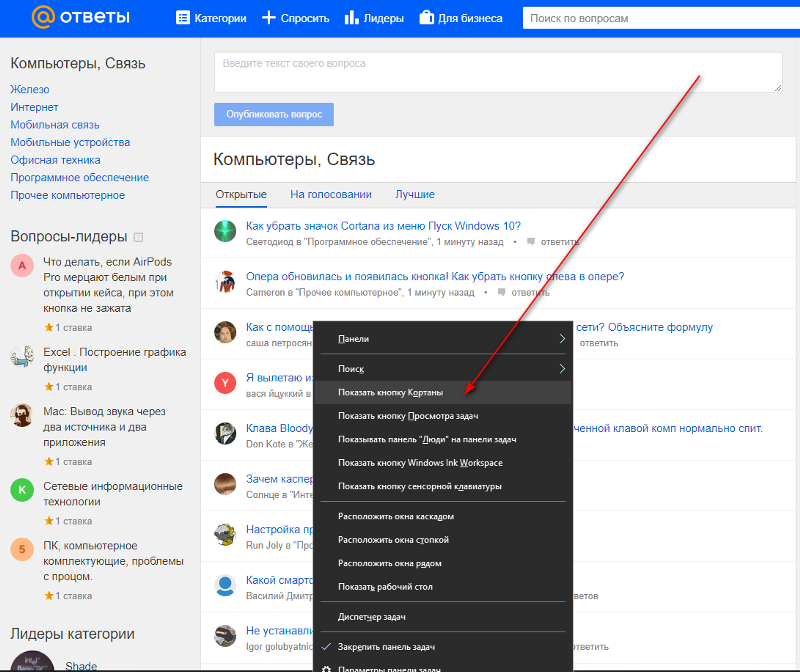The width and height of the screenshot is (800, 672).
Task: Open the ПК, компьютерное комплектующие question
Action: [113, 561]
